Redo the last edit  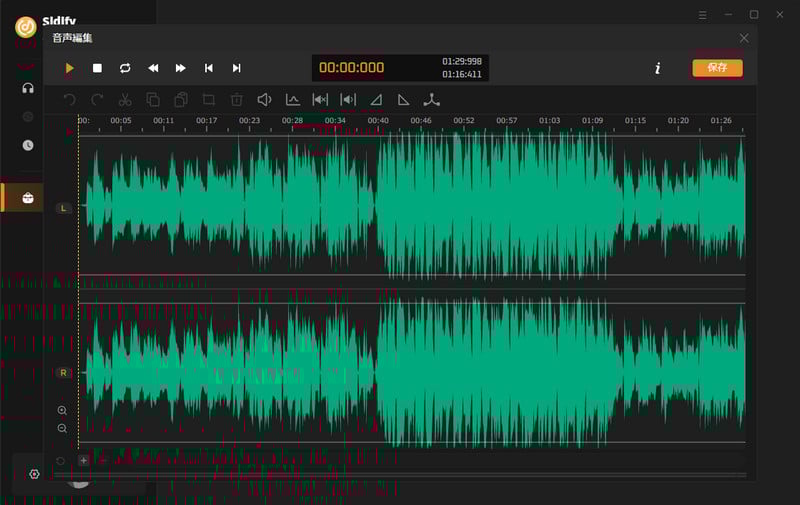click(x=97, y=99)
